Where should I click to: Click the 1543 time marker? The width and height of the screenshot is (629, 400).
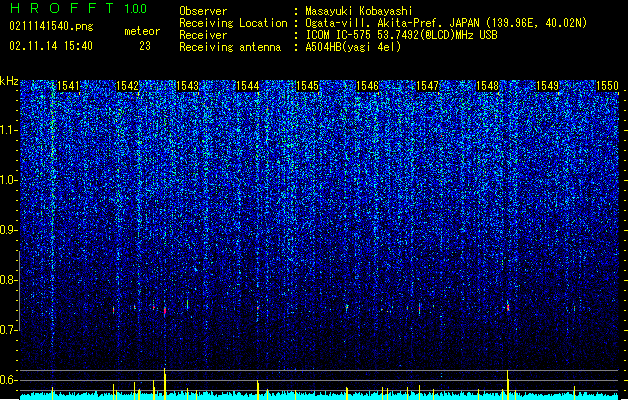187,86
